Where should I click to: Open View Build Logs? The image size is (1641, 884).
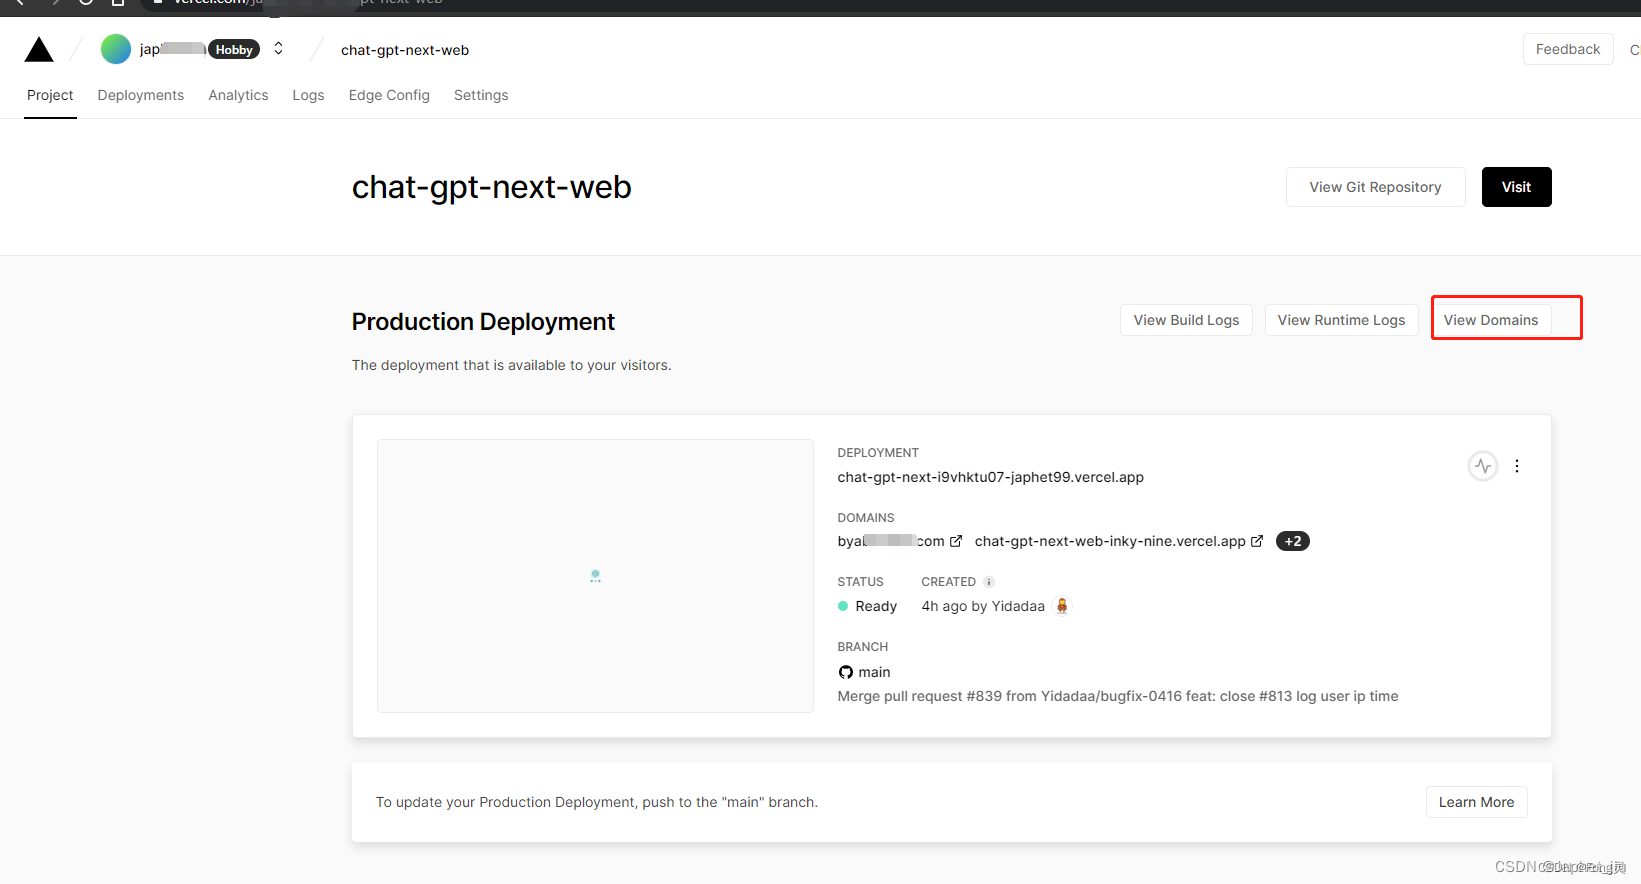(x=1186, y=320)
